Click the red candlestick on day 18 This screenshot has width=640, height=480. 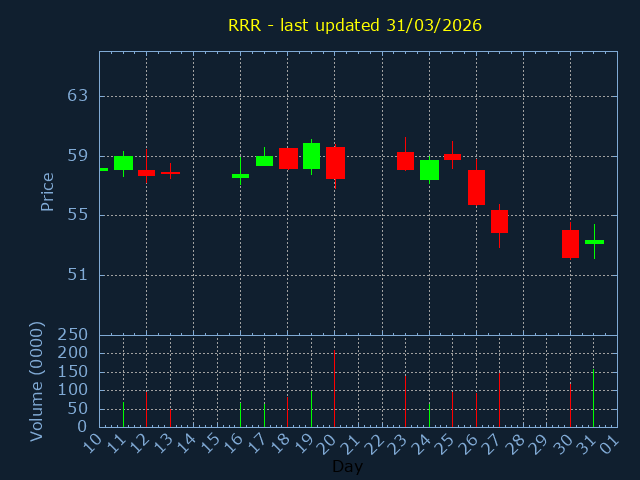pos(288,158)
